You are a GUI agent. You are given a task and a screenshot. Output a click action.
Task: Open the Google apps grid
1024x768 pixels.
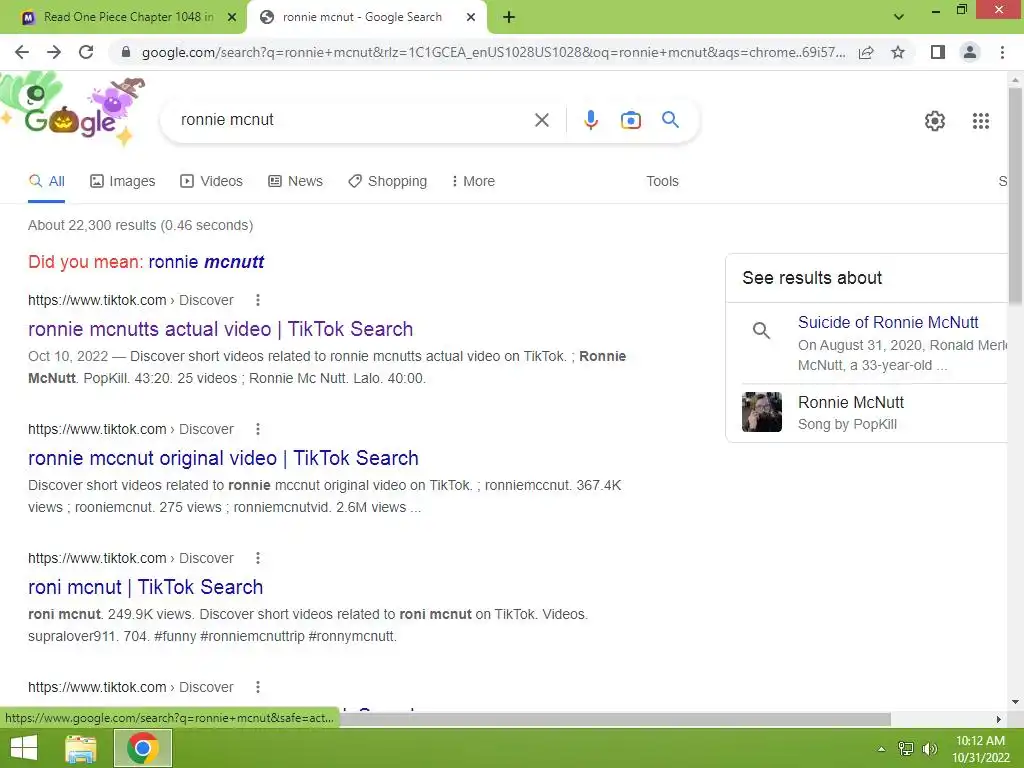[x=980, y=121]
